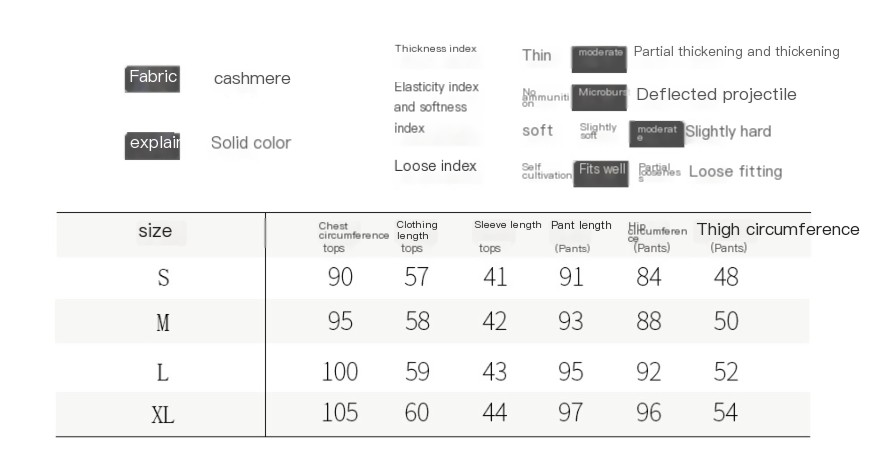Click the Thigh circumference column header
This screenshot has width=880, height=464.
point(778,229)
